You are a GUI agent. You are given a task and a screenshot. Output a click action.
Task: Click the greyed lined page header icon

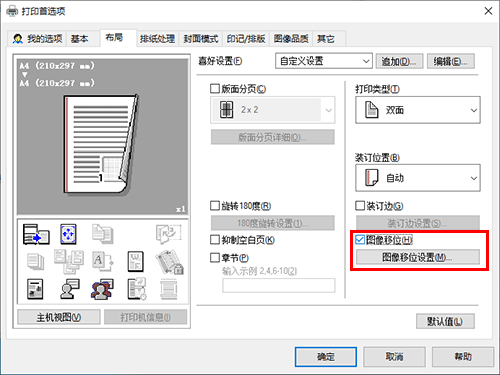(168, 289)
